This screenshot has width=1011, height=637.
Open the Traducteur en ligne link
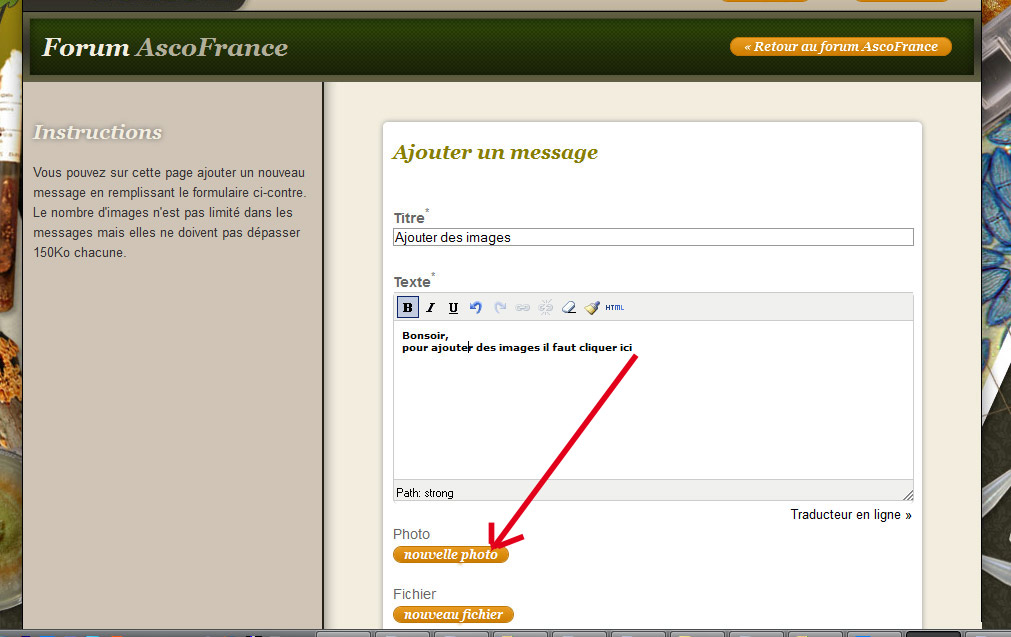[x=851, y=514]
